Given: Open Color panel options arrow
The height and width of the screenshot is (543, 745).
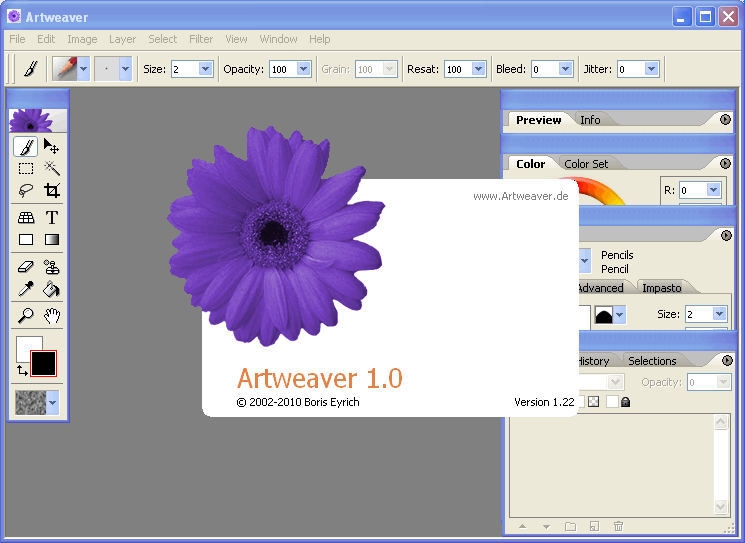Looking at the screenshot, I should tap(725, 163).
